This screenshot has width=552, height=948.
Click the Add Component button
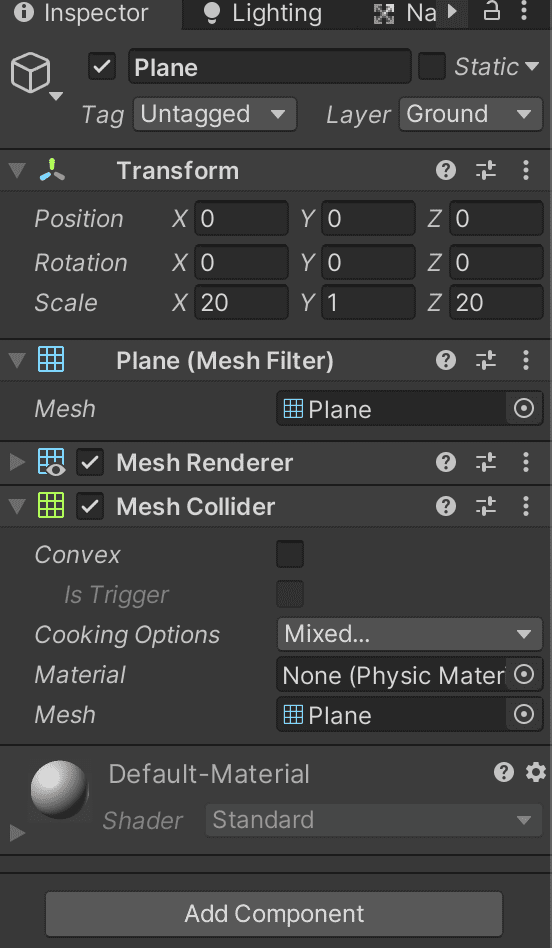point(274,914)
